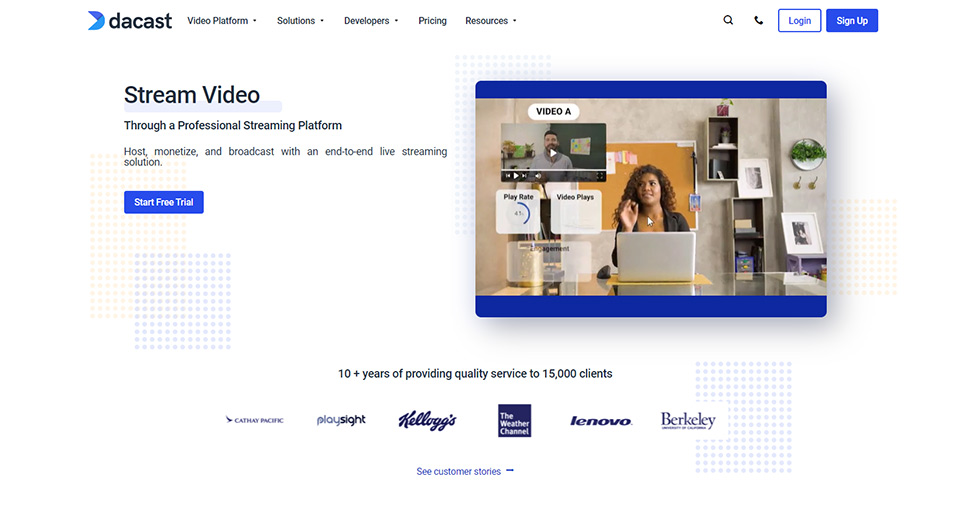Image resolution: width=969 pixels, height=518 pixels.
Task: Click the volume icon in the mini player
Action: 537,176
